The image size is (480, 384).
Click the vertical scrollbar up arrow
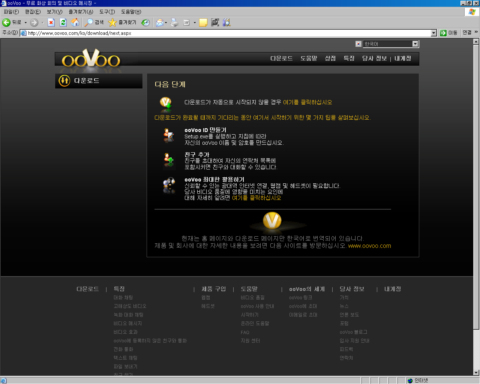(476, 42)
